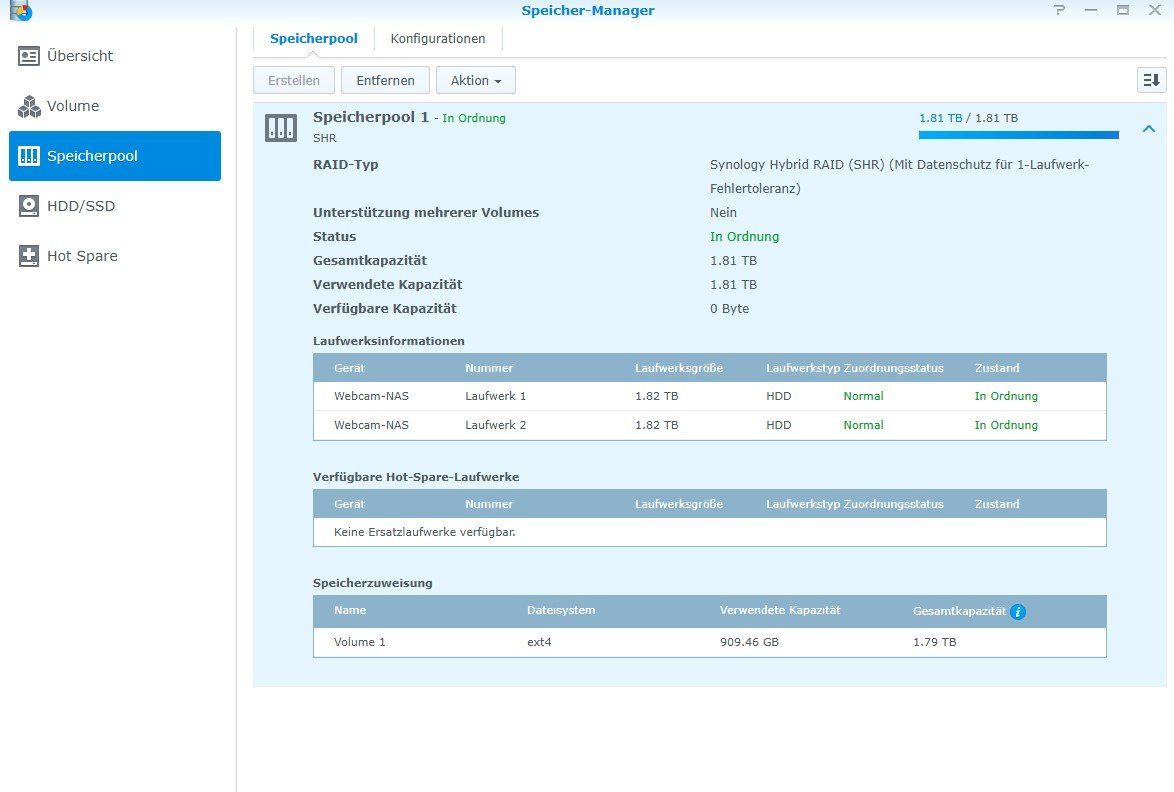1174x792 pixels.
Task: Click the Synology Hybrid RAID type description
Action: click(899, 177)
